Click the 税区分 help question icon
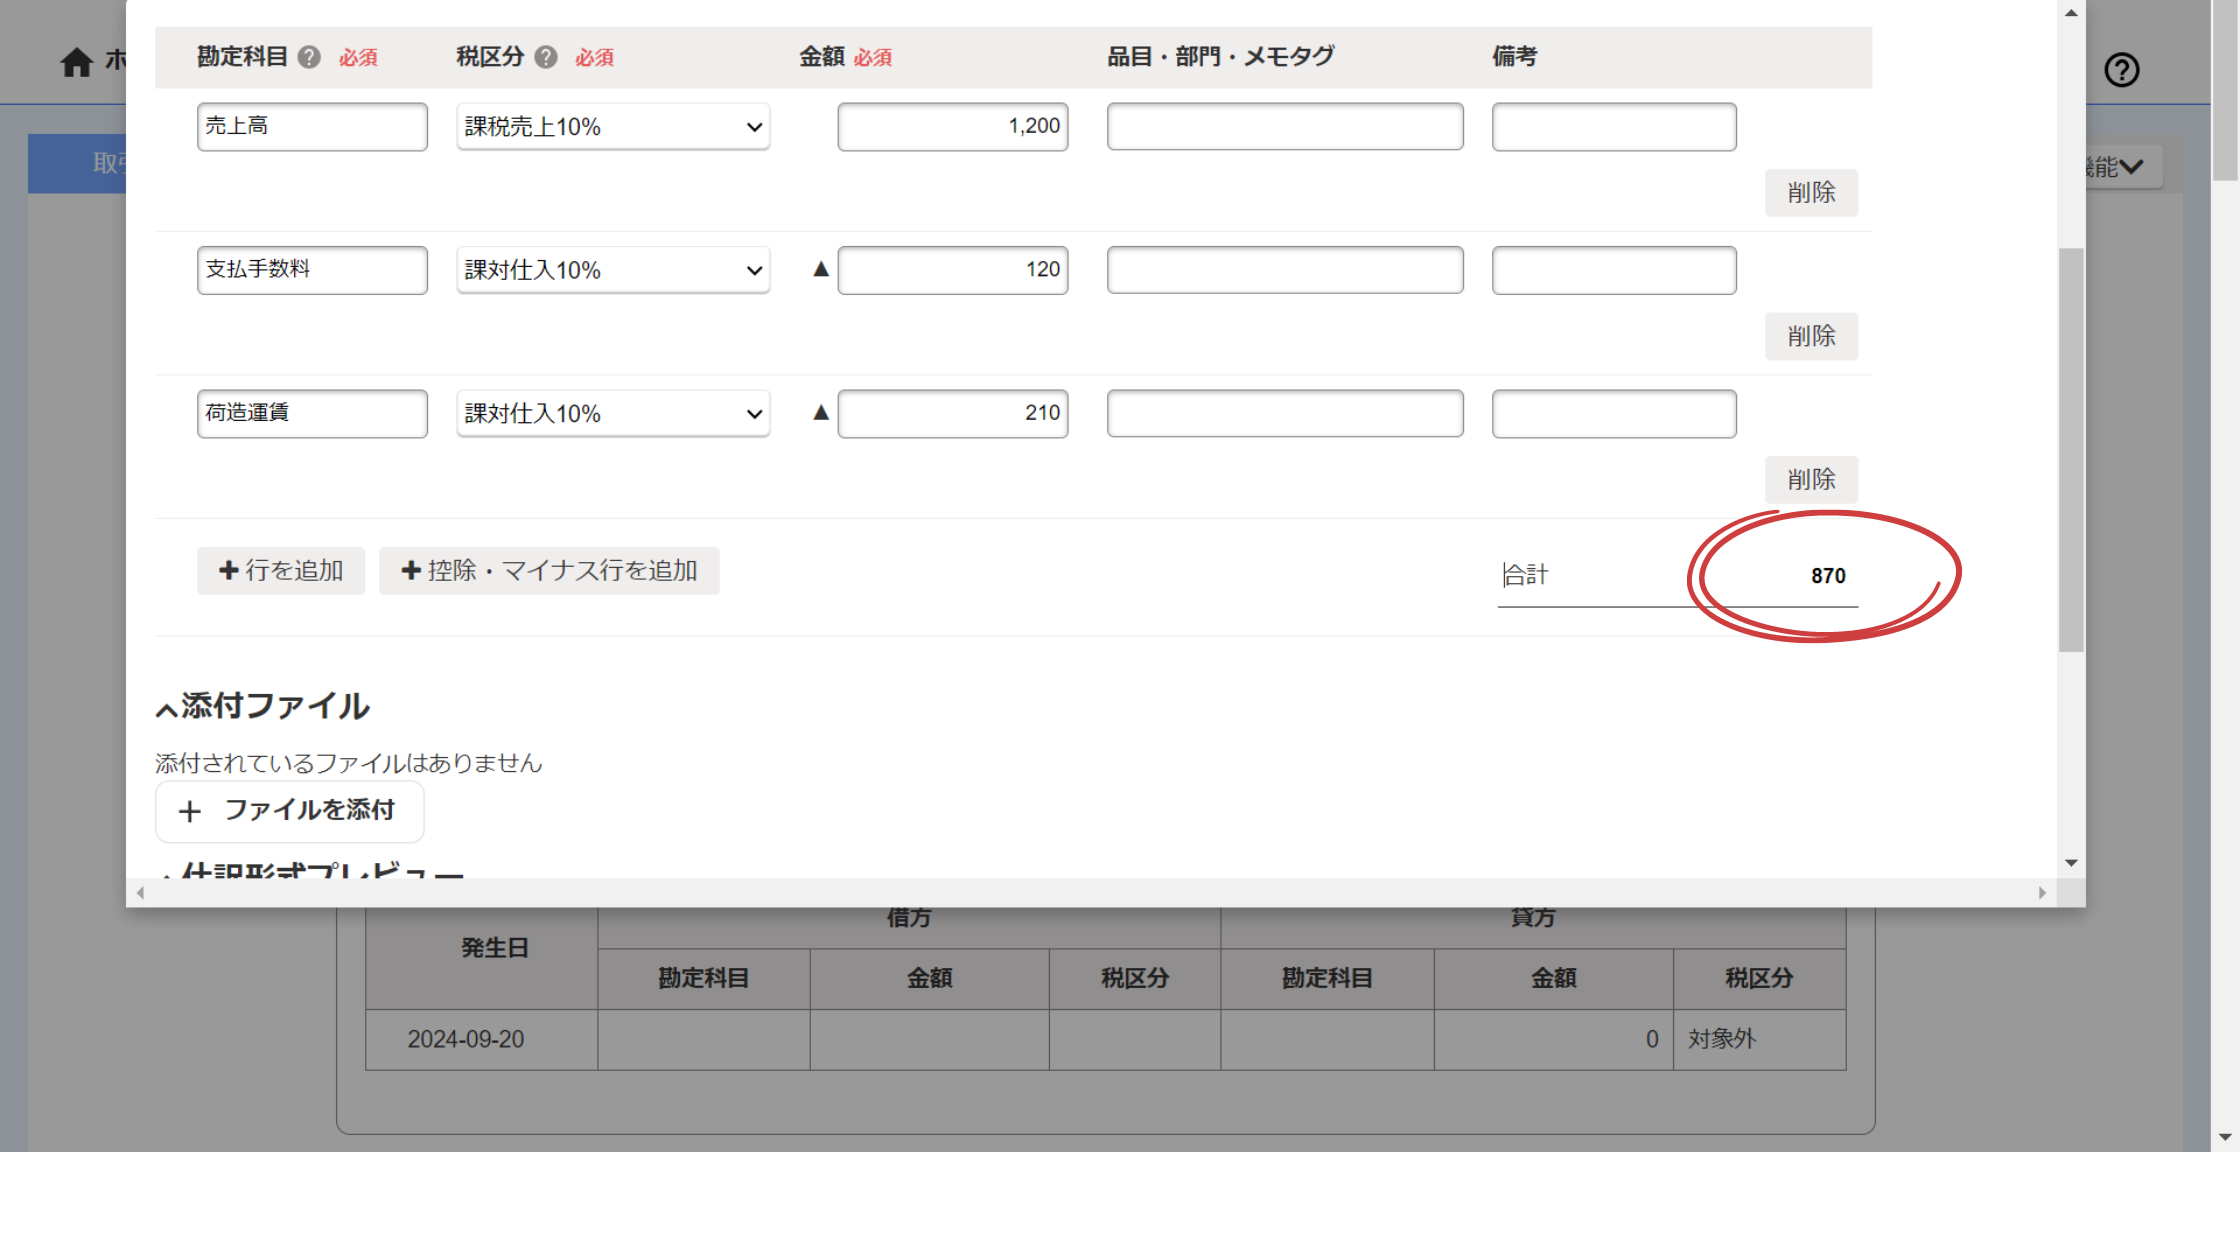The height and width of the screenshot is (1260, 2240). click(546, 57)
